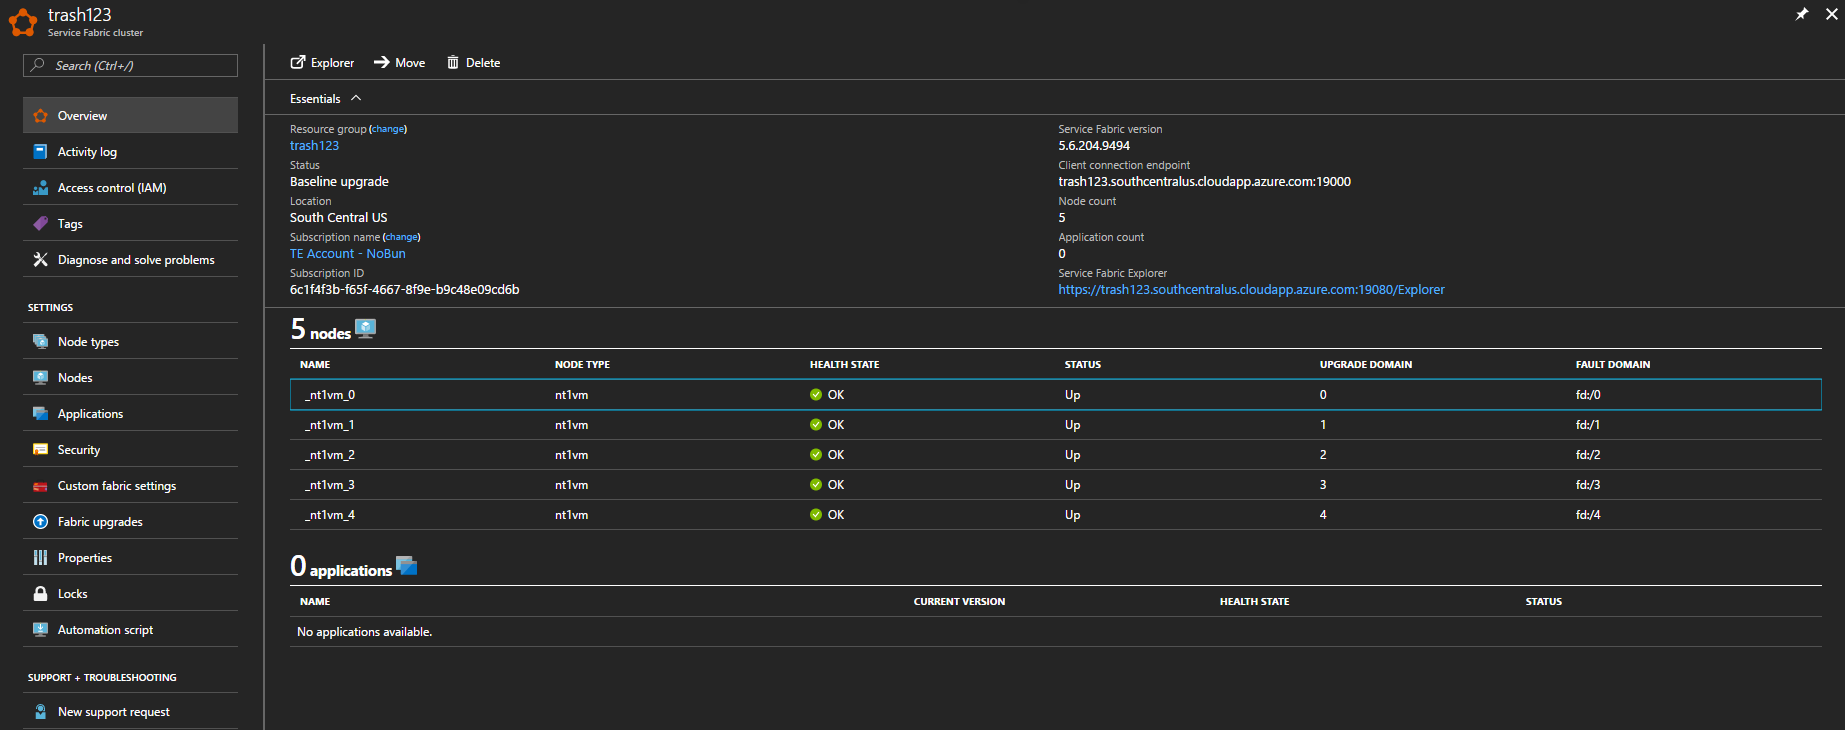Click the Activity log icon

pyautogui.click(x=40, y=151)
